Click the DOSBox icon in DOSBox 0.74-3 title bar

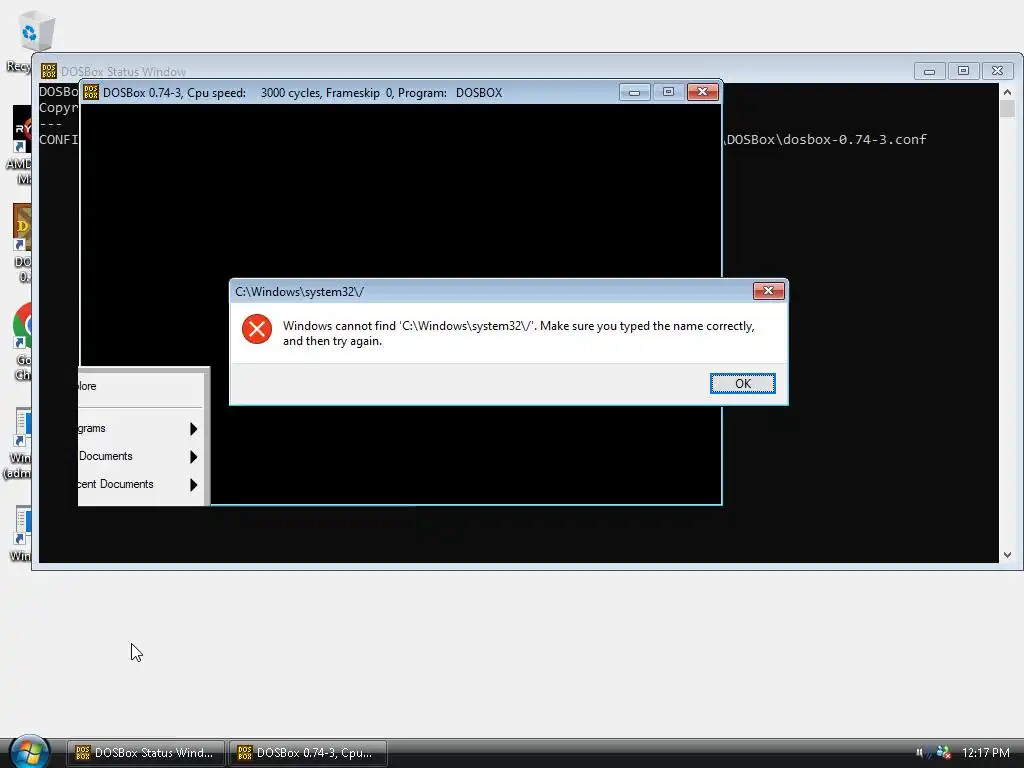91,92
